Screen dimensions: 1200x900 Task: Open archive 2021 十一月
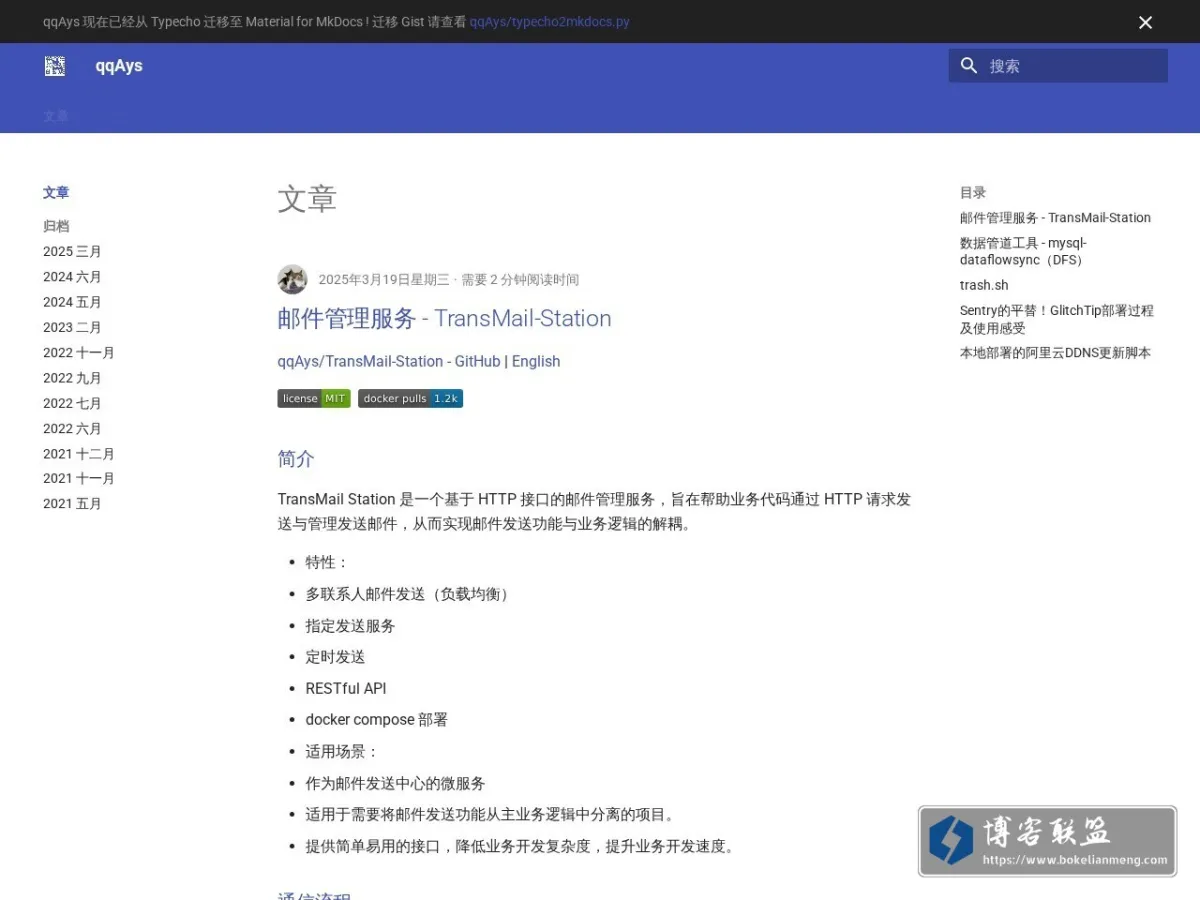[x=79, y=478]
